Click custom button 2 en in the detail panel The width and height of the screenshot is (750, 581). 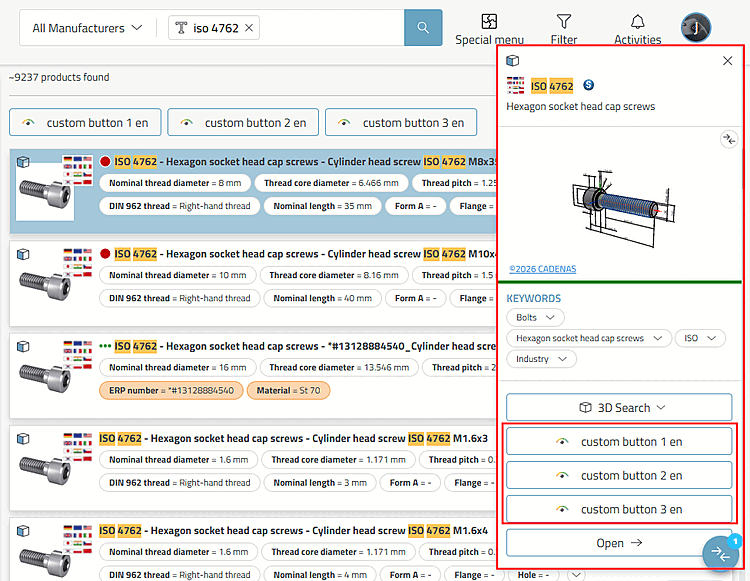point(619,475)
